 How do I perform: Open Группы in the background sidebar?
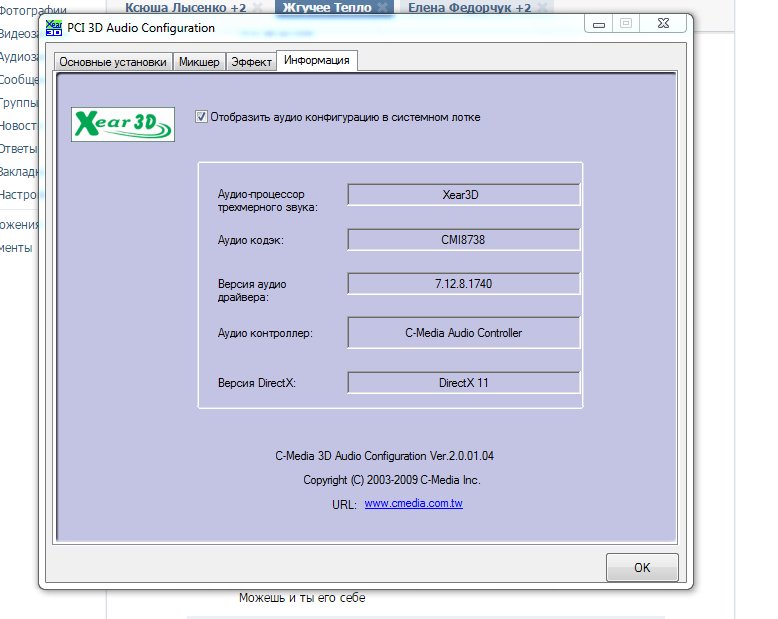click(19, 103)
